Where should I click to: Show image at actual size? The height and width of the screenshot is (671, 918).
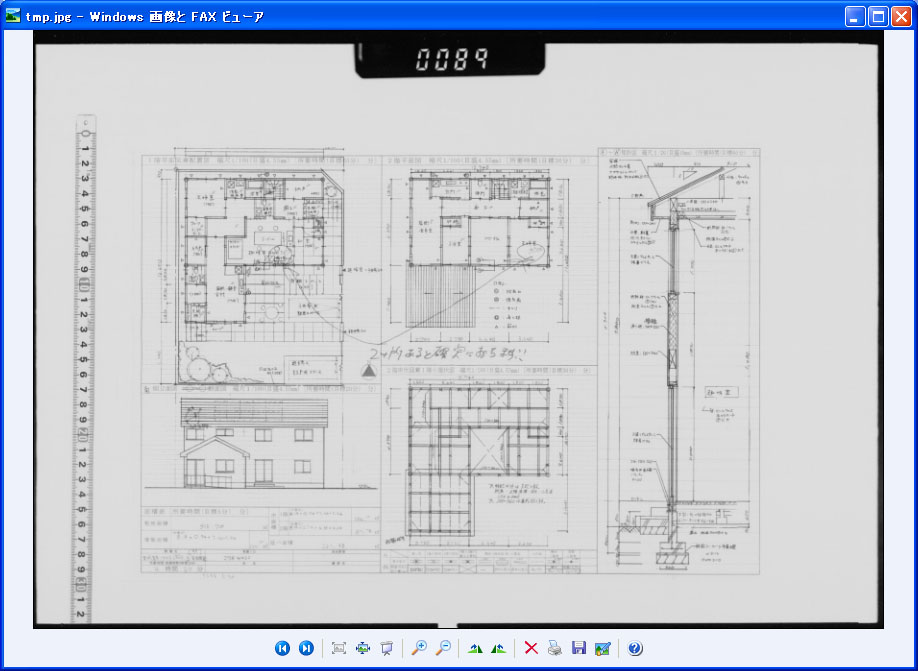click(362, 648)
